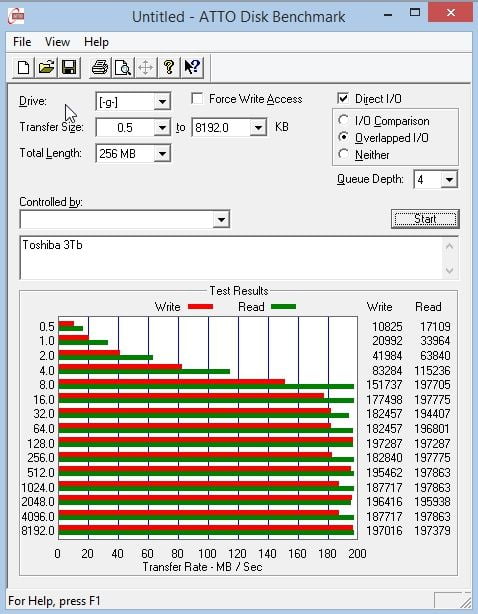
Task: Click write value 151737
Action: pos(384,385)
